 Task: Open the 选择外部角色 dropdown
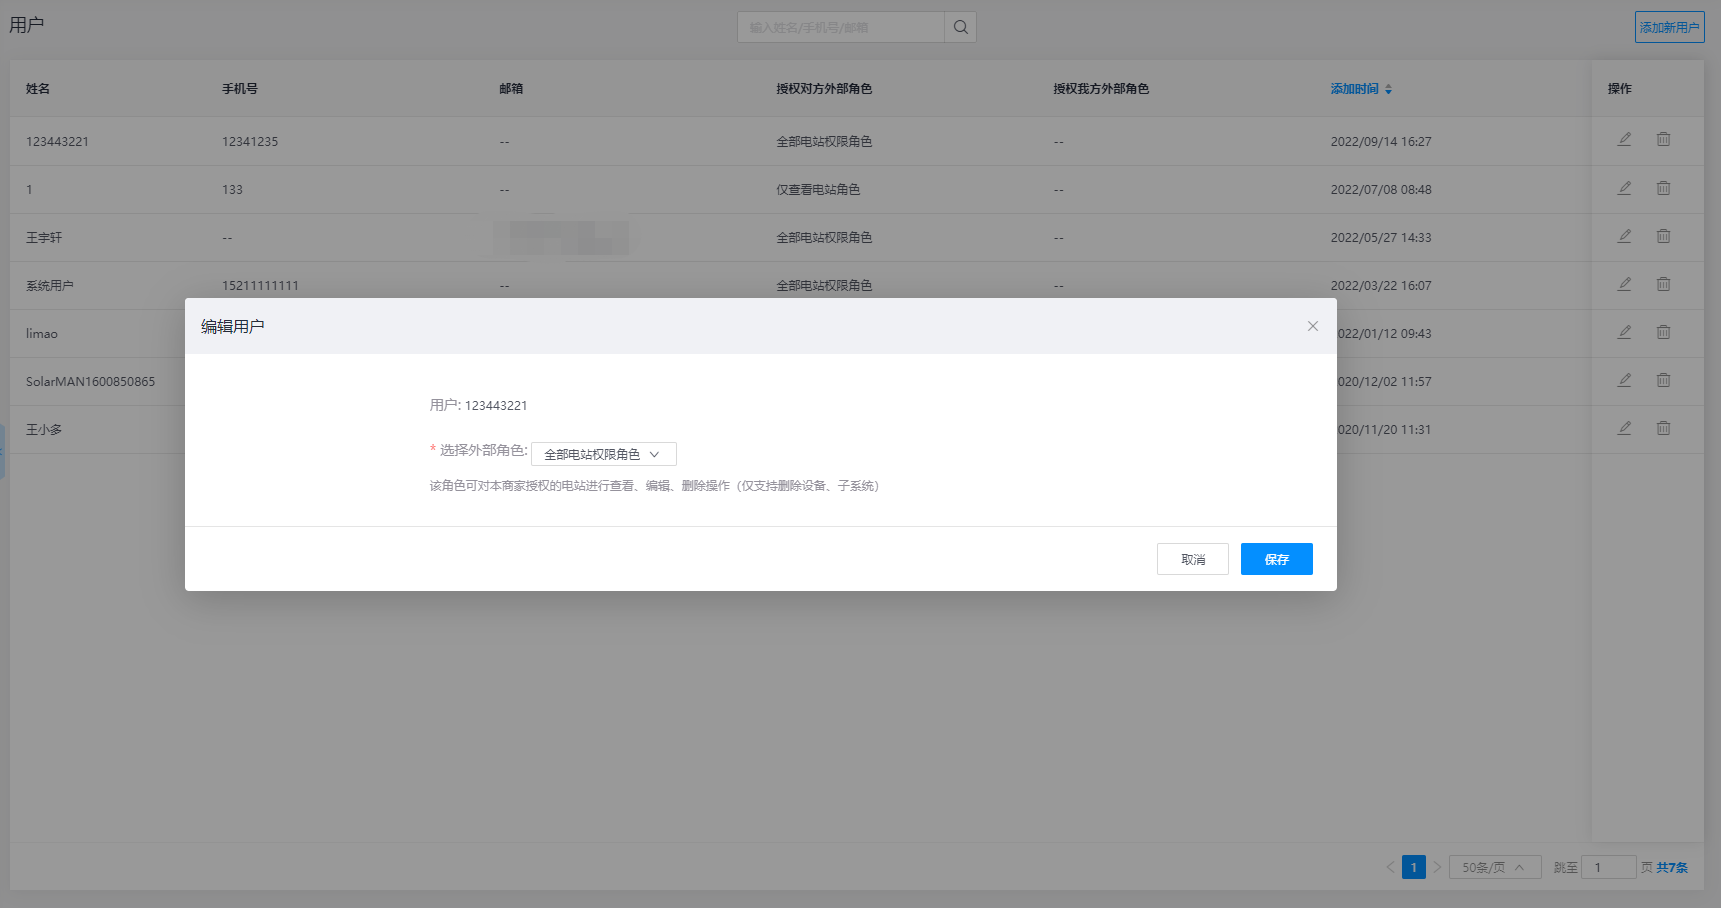(603, 454)
